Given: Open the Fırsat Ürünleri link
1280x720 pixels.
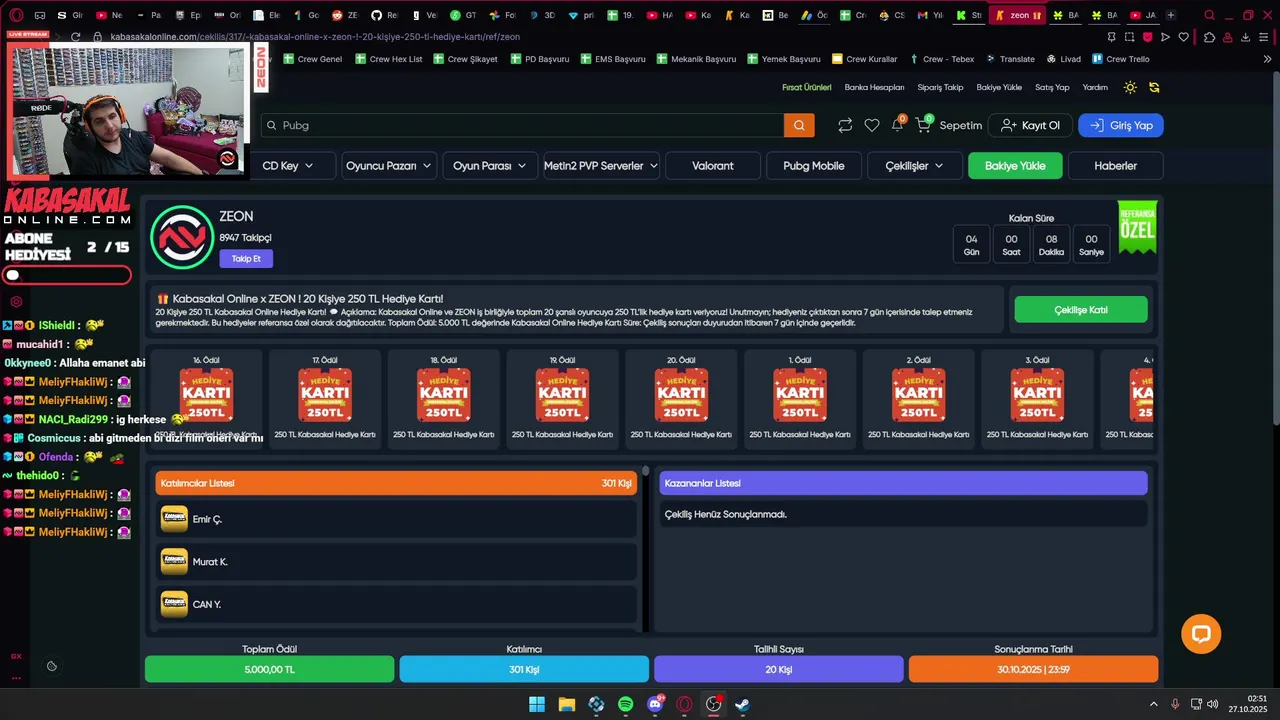Looking at the screenshot, I should 807,87.
